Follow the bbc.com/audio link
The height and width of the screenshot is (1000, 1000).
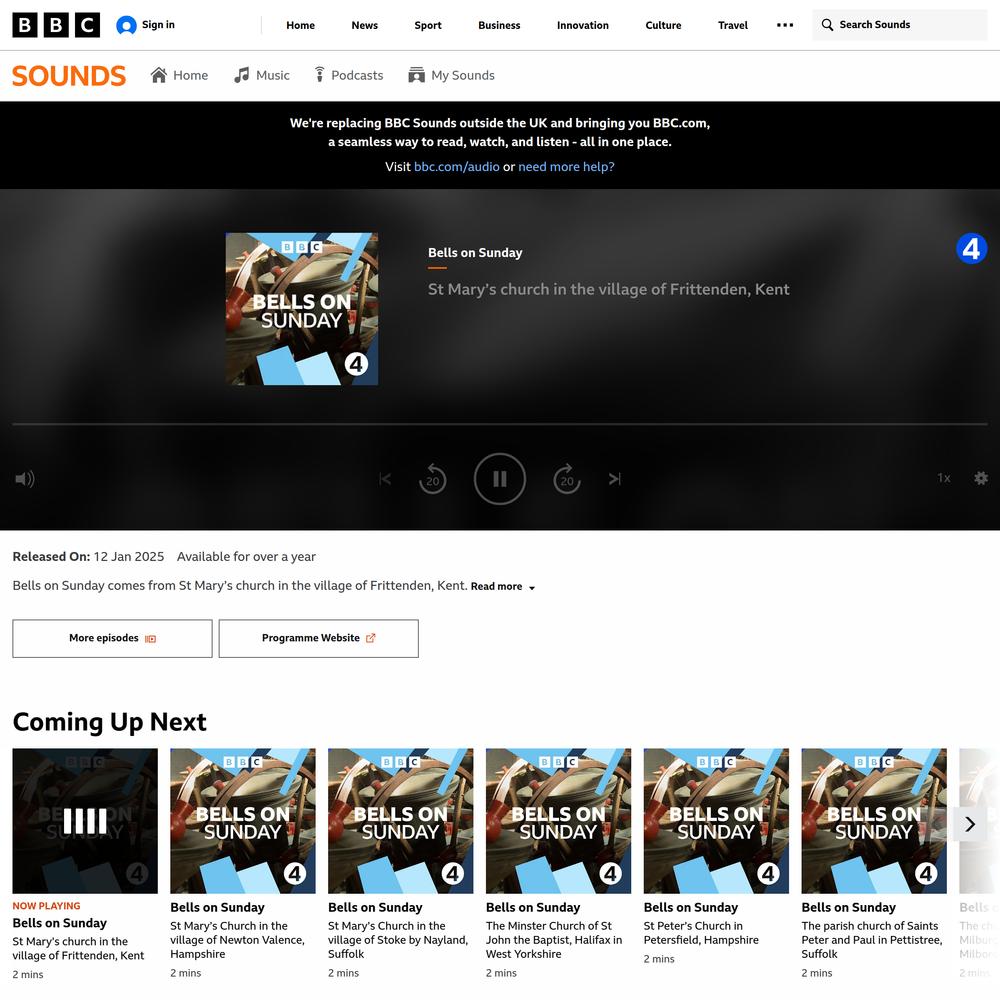point(457,167)
